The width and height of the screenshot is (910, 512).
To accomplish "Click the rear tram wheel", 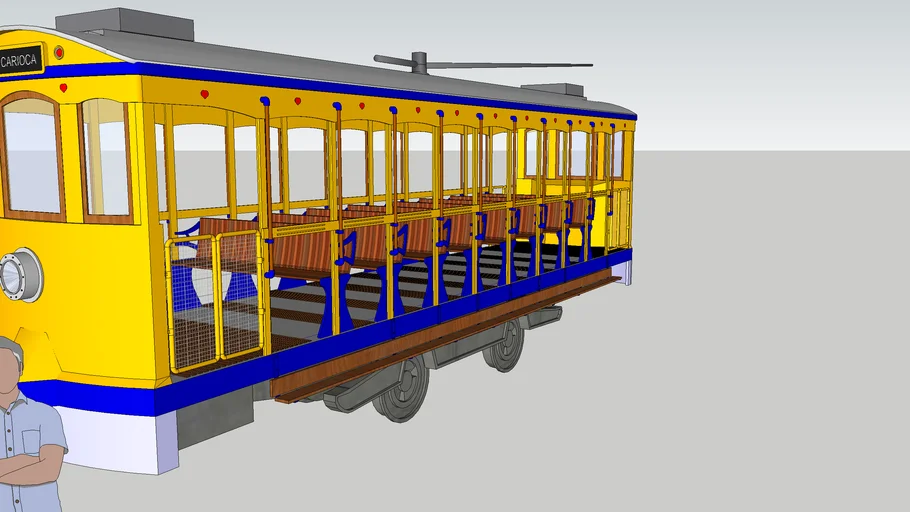I will [505, 345].
